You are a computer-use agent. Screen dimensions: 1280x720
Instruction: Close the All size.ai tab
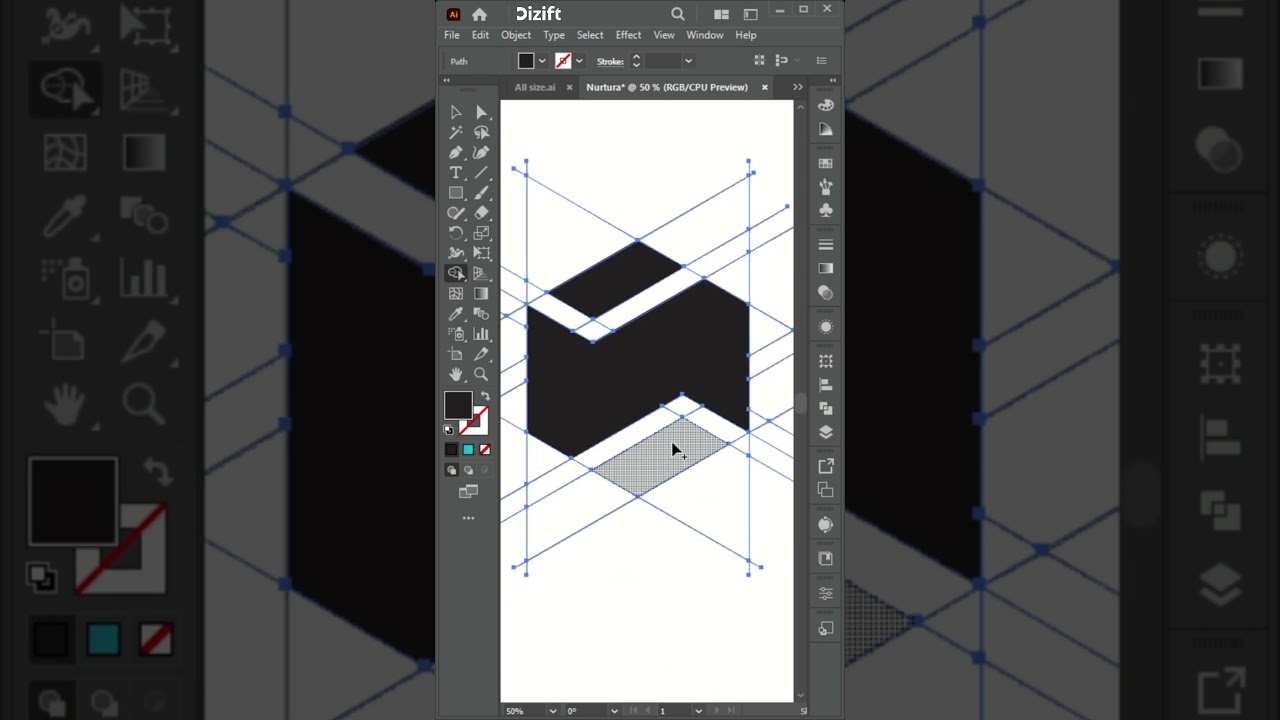(x=569, y=87)
